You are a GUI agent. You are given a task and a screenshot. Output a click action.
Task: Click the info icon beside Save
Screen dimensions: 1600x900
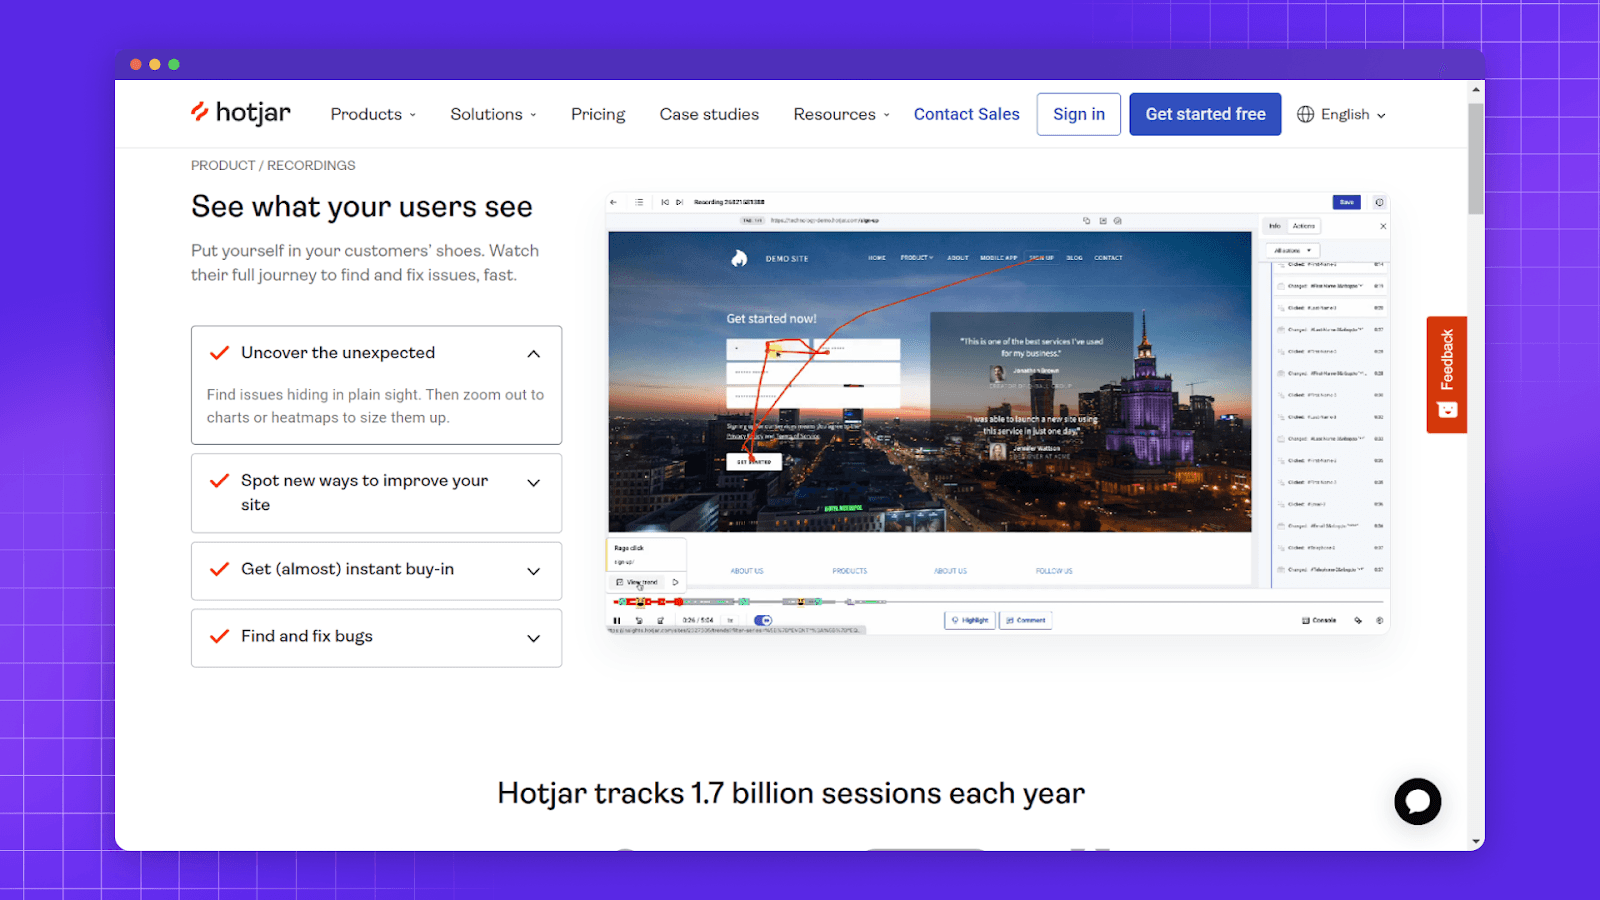1379,202
